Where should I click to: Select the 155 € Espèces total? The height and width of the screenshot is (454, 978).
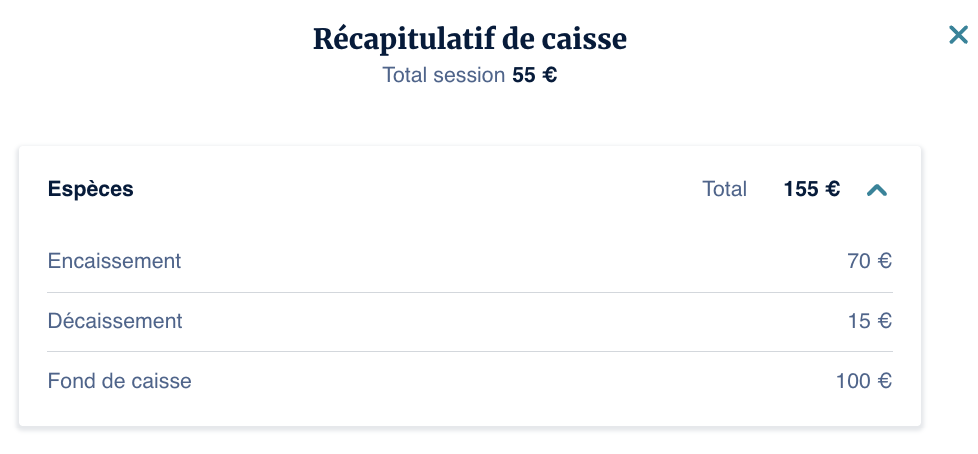[x=811, y=189]
